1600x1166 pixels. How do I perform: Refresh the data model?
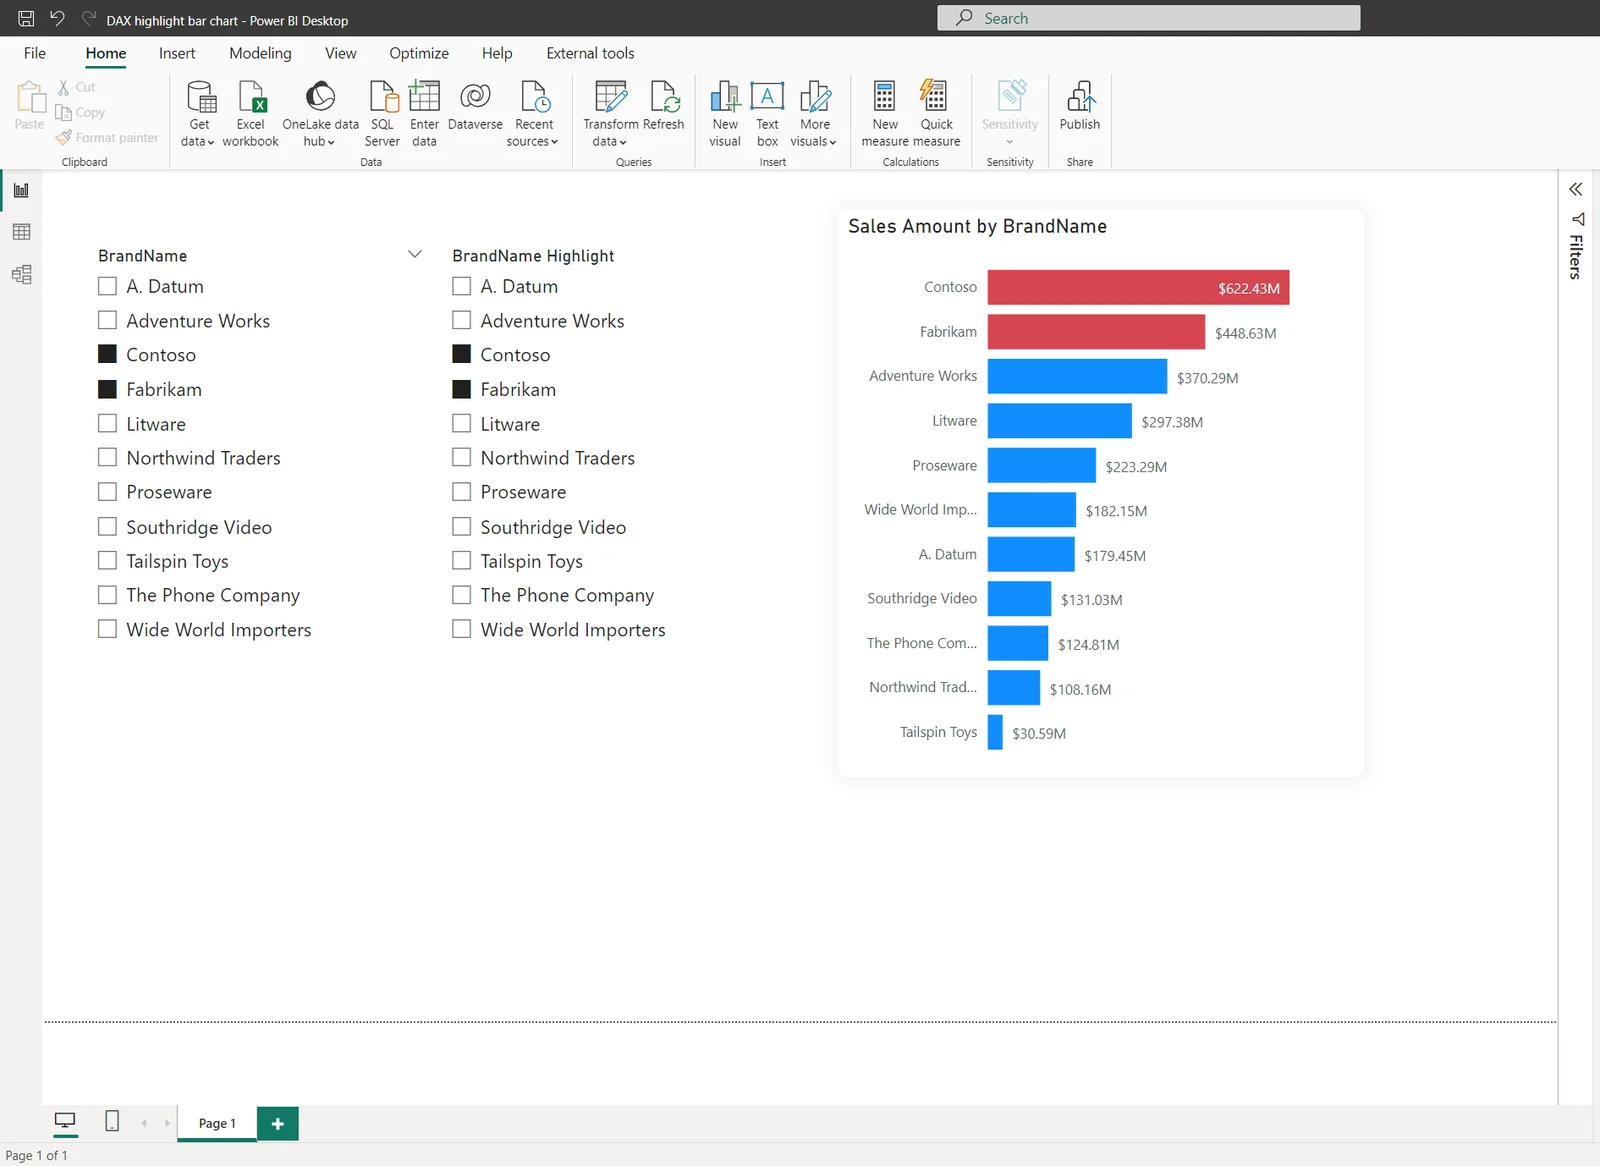664,106
